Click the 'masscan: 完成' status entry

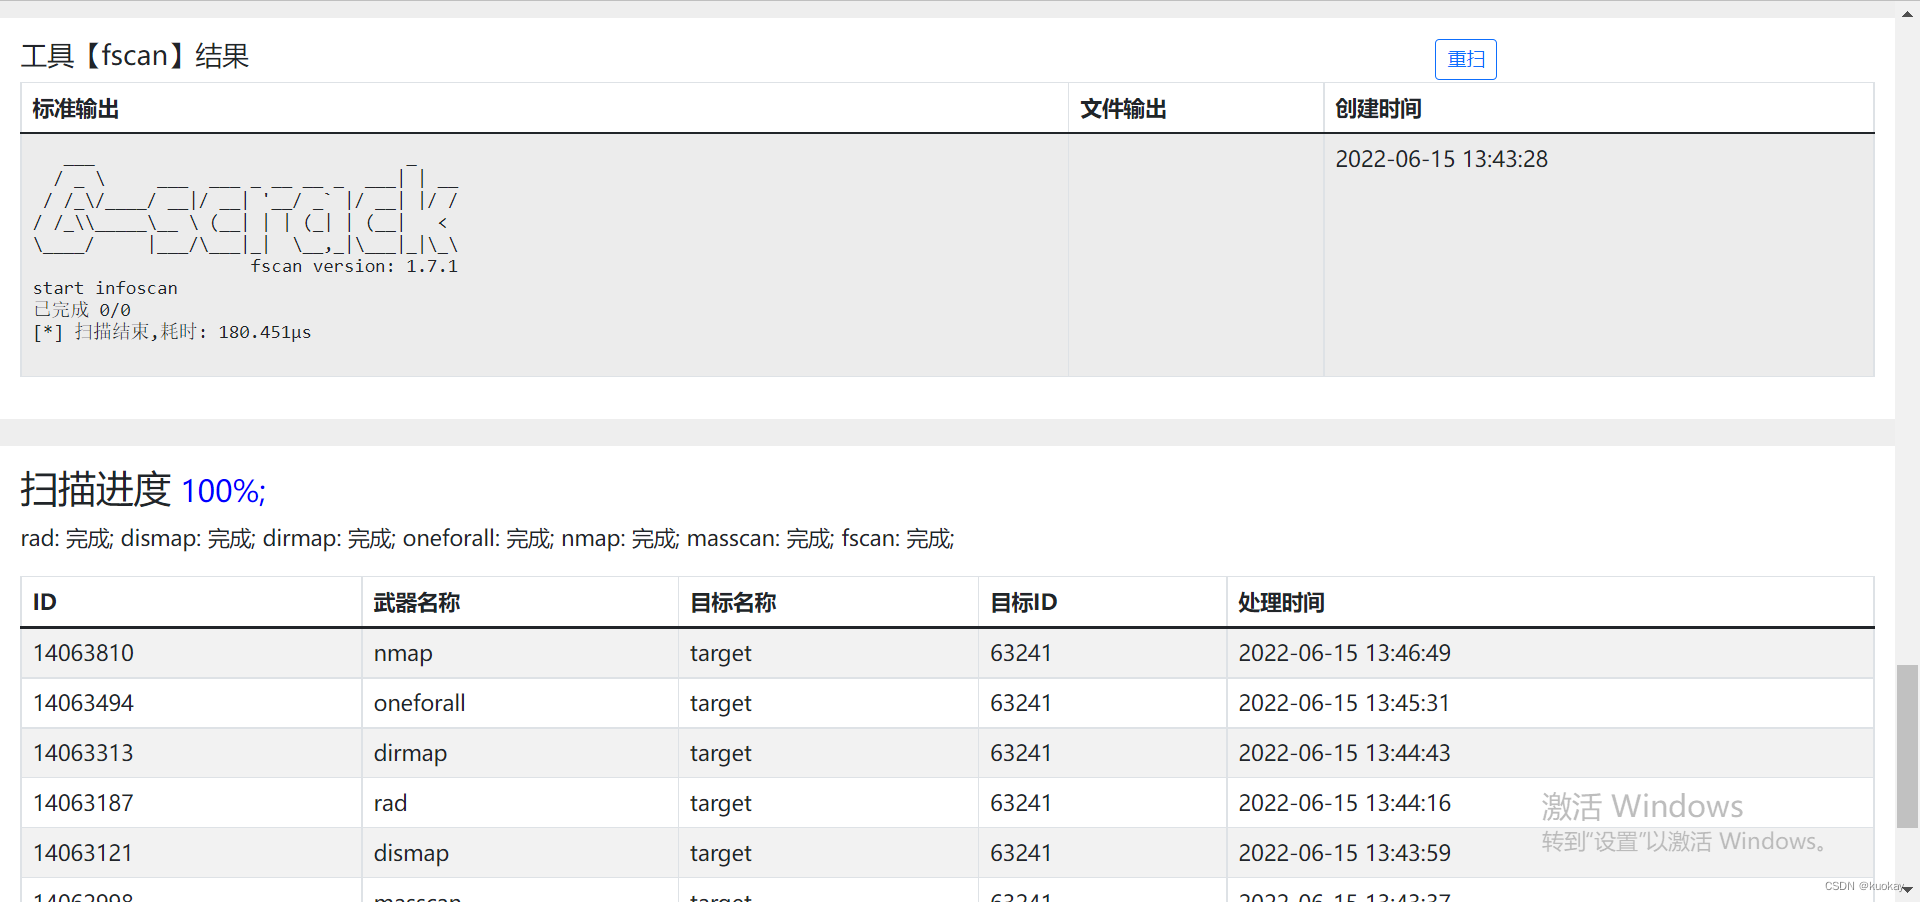tap(760, 539)
